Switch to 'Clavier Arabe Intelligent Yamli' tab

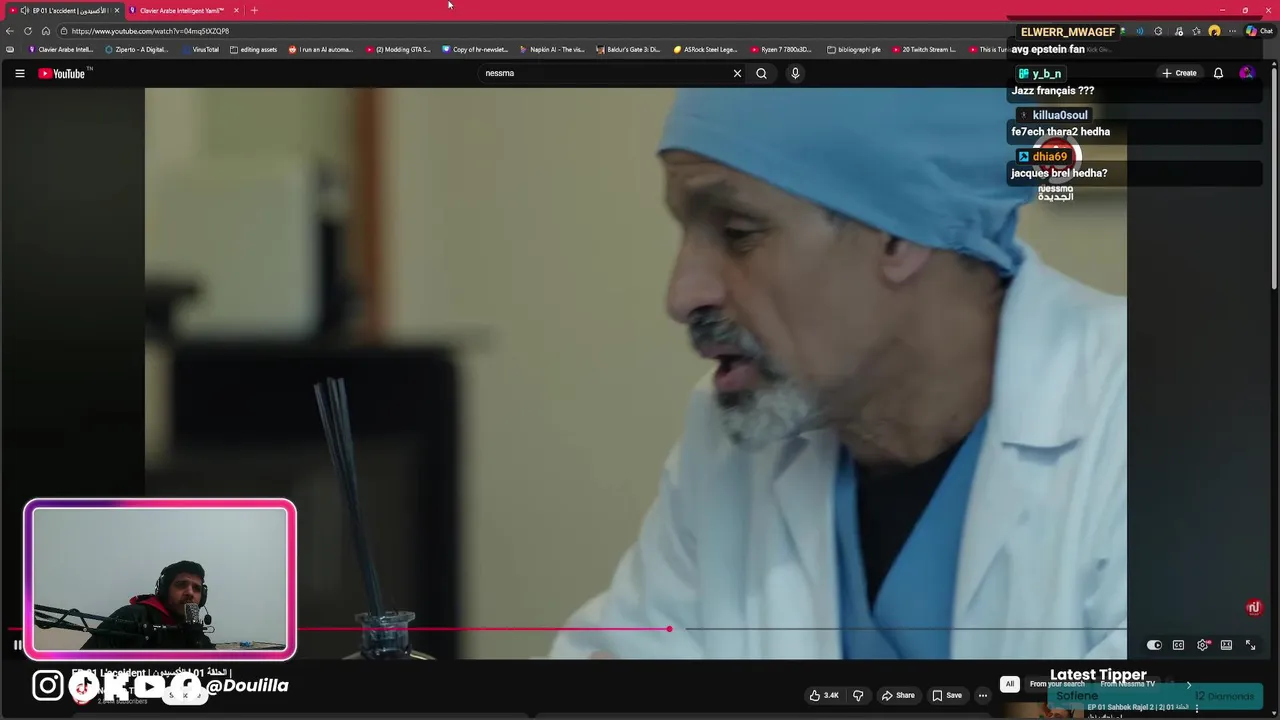[181, 10]
